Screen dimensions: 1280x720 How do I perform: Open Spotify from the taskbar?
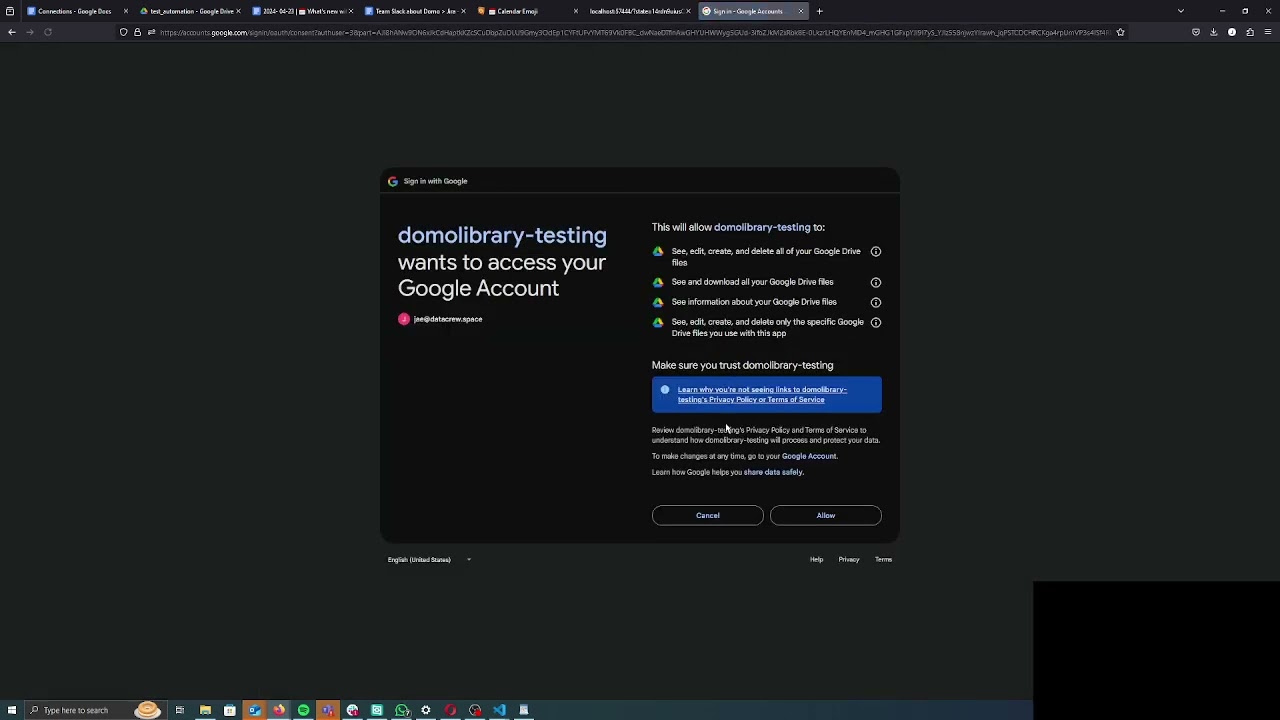click(303, 710)
